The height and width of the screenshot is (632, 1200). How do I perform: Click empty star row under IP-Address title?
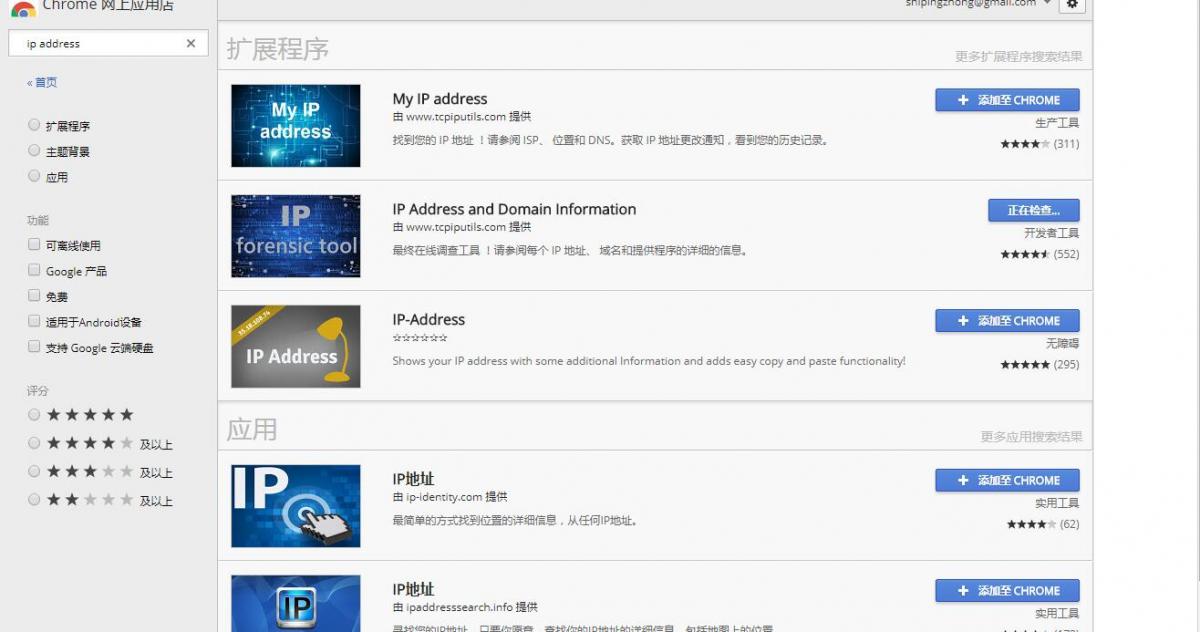[x=419, y=339]
